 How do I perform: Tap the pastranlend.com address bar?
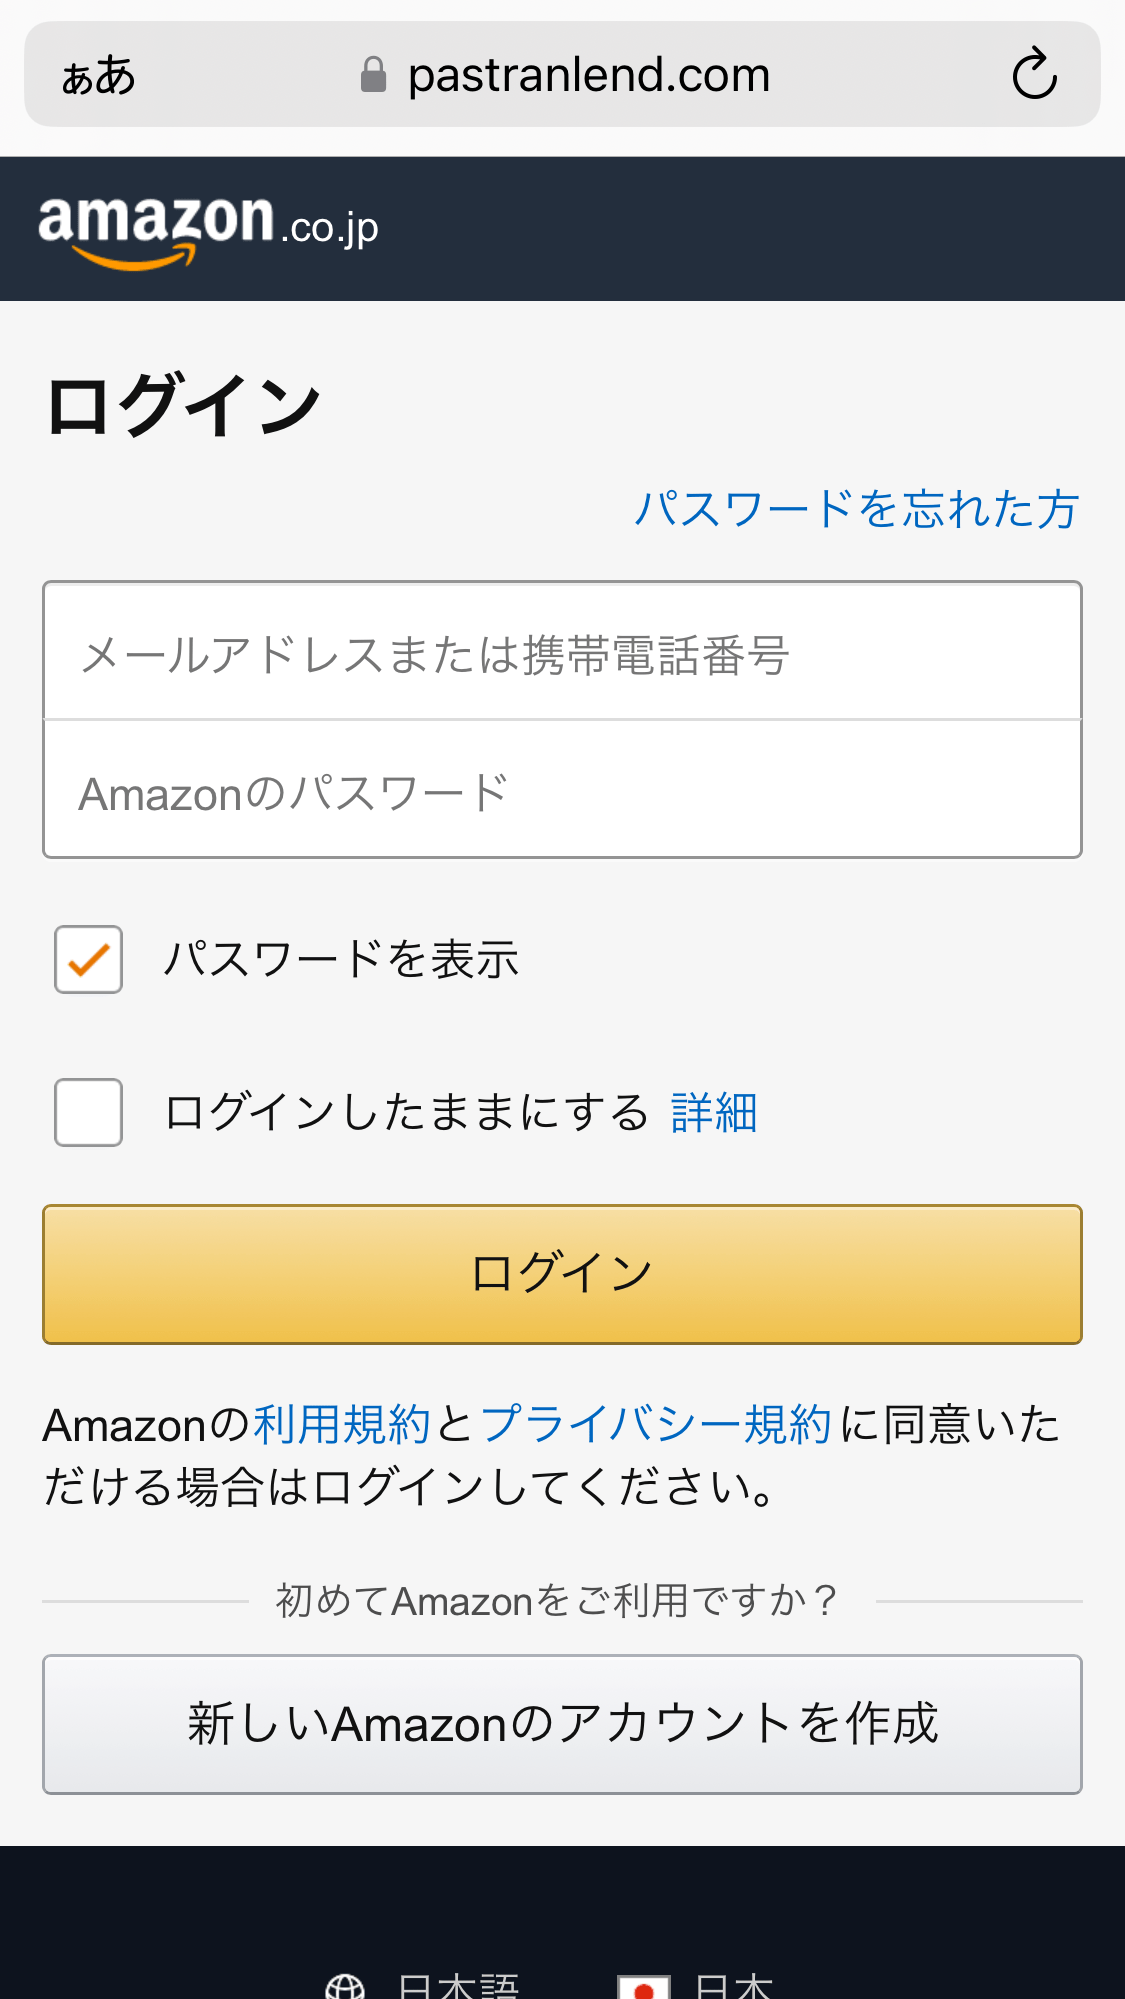[x=588, y=74]
